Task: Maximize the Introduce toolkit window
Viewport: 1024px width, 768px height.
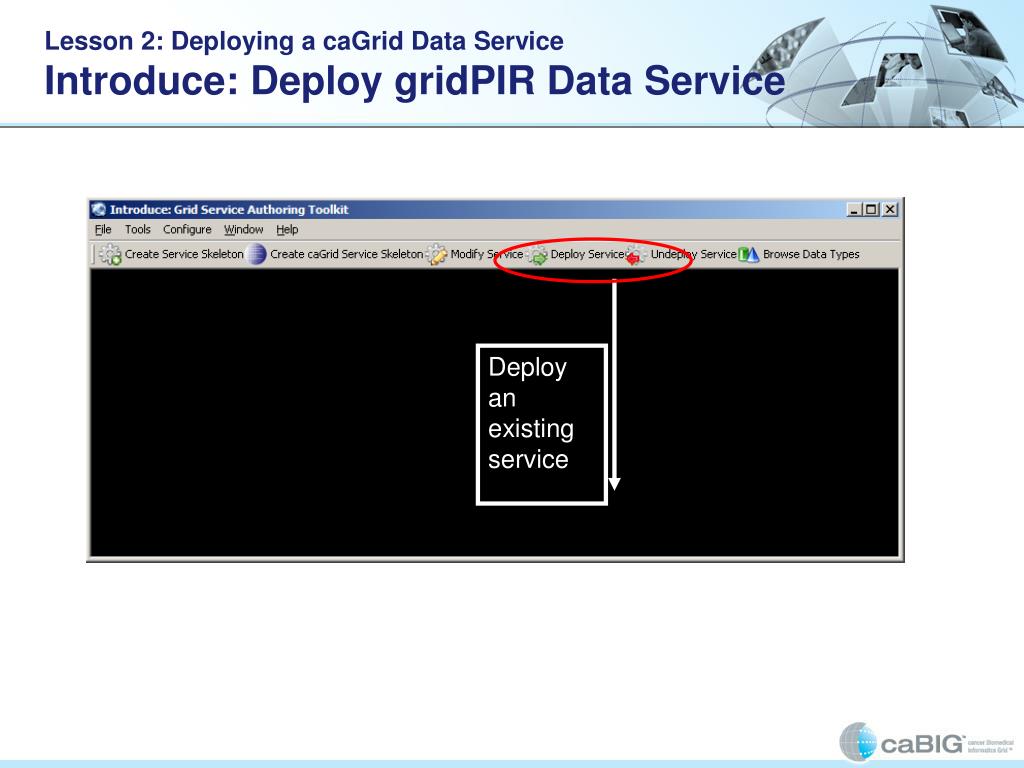Action: click(871, 210)
